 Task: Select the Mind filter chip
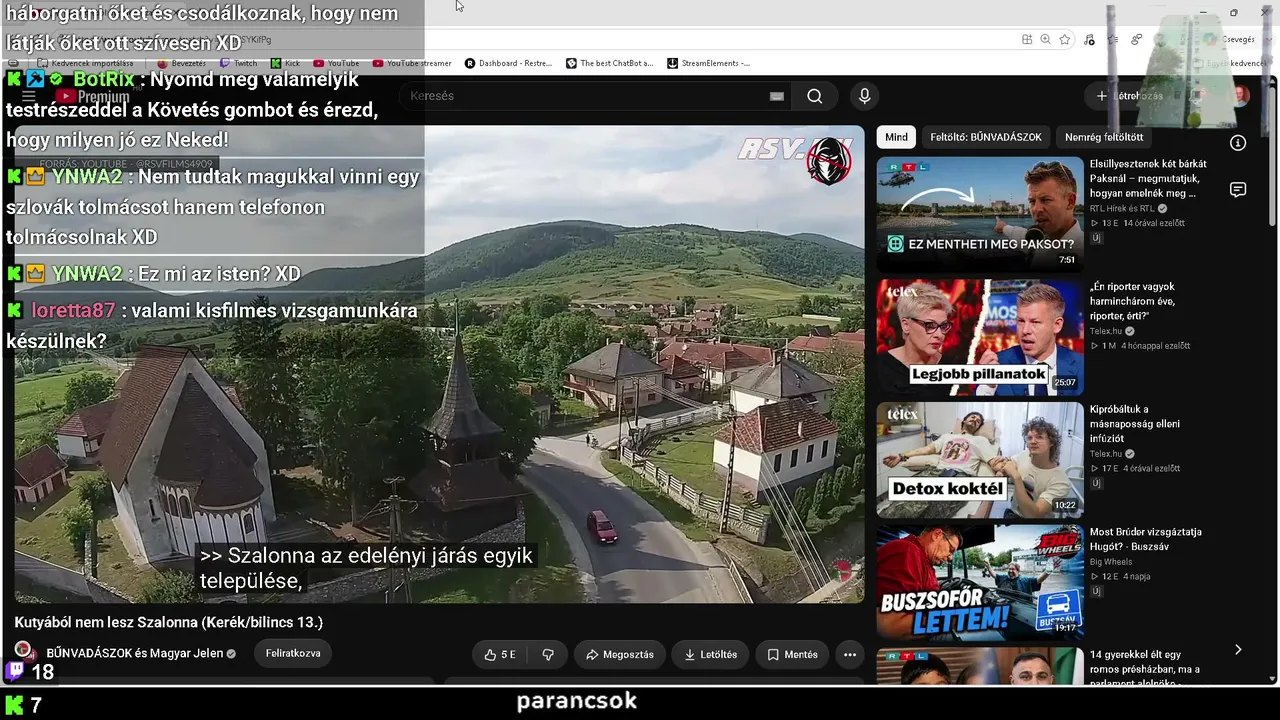pos(896,137)
